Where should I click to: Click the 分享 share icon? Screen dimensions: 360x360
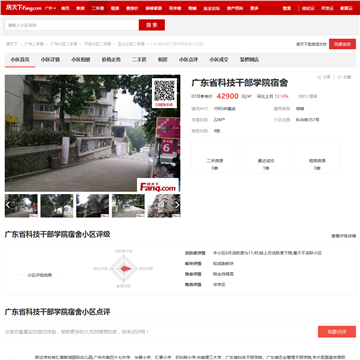pos(324,77)
